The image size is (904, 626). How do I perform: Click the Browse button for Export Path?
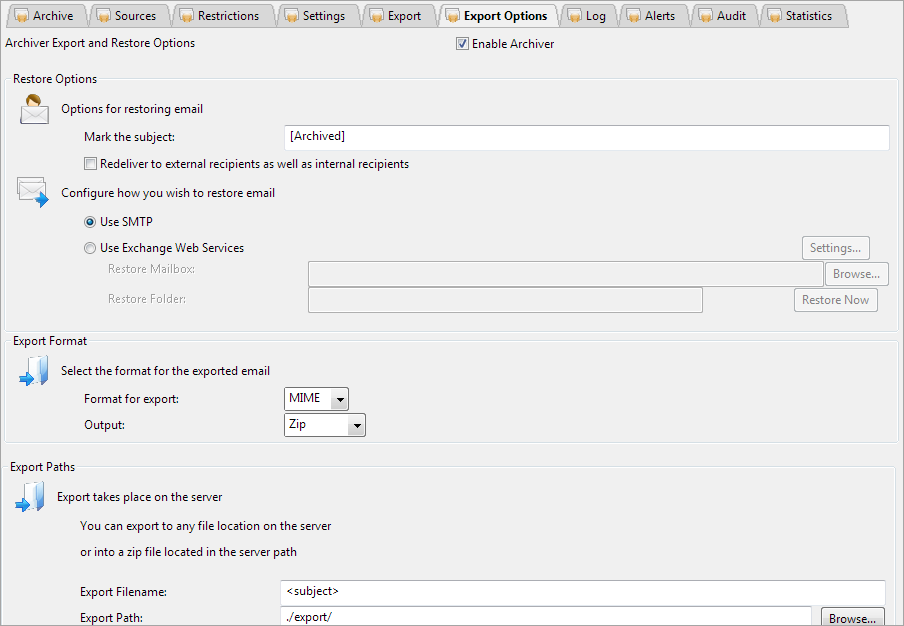852,618
